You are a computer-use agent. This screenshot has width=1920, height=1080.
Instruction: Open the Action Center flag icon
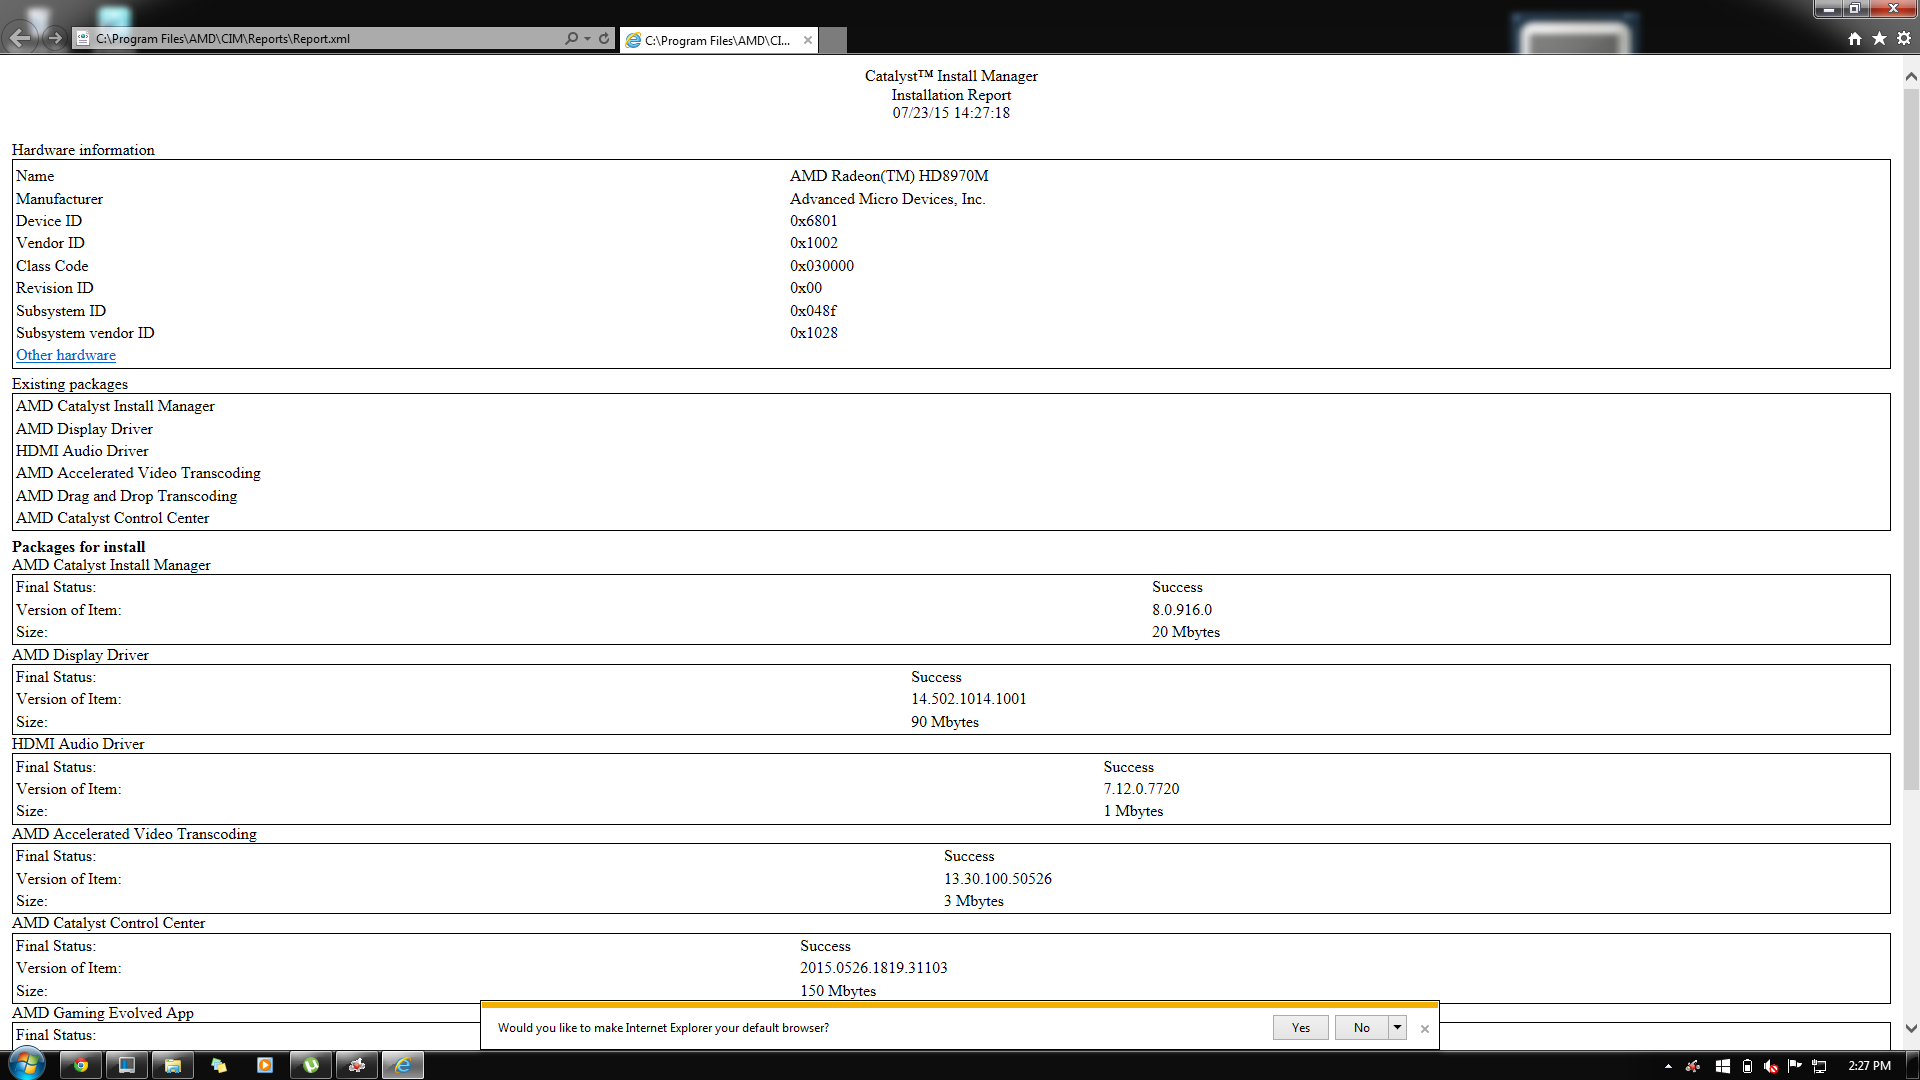(1795, 1066)
